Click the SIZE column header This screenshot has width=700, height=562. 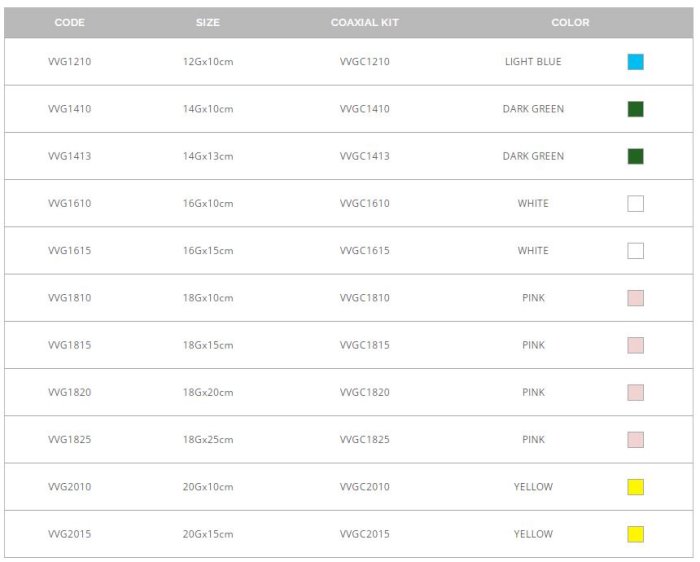208,22
